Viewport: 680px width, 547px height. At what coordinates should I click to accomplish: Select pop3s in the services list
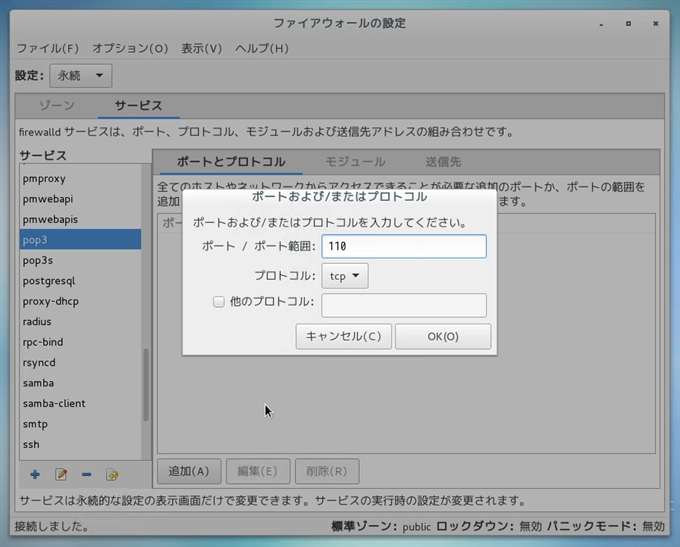pyautogui.click(x=80, y=260)
